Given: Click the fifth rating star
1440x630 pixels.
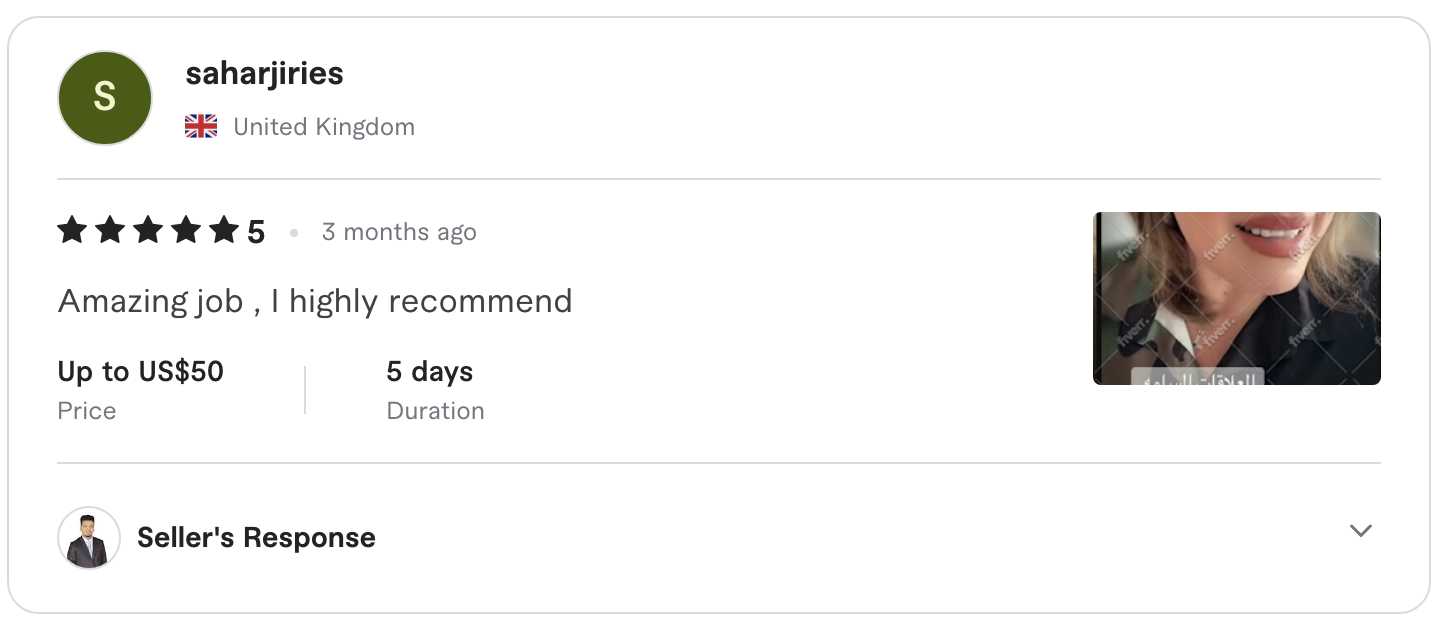Looking at the screenshot, I should pos(224,231).
